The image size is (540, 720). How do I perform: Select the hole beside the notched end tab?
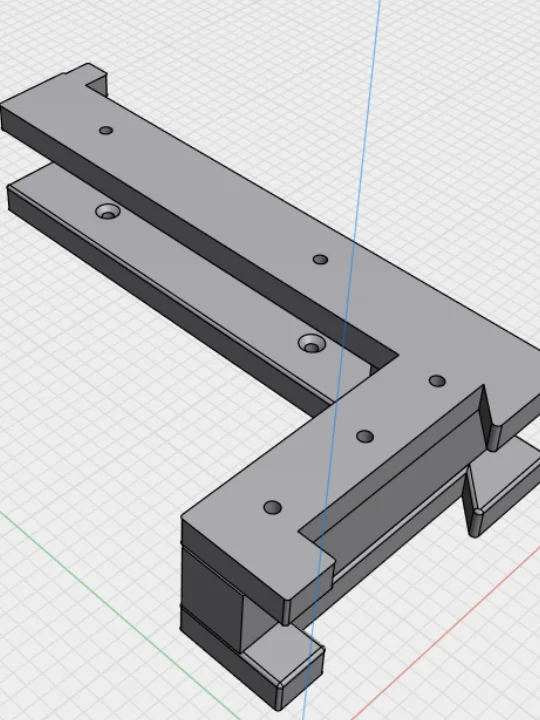click(x=106, y=130)
